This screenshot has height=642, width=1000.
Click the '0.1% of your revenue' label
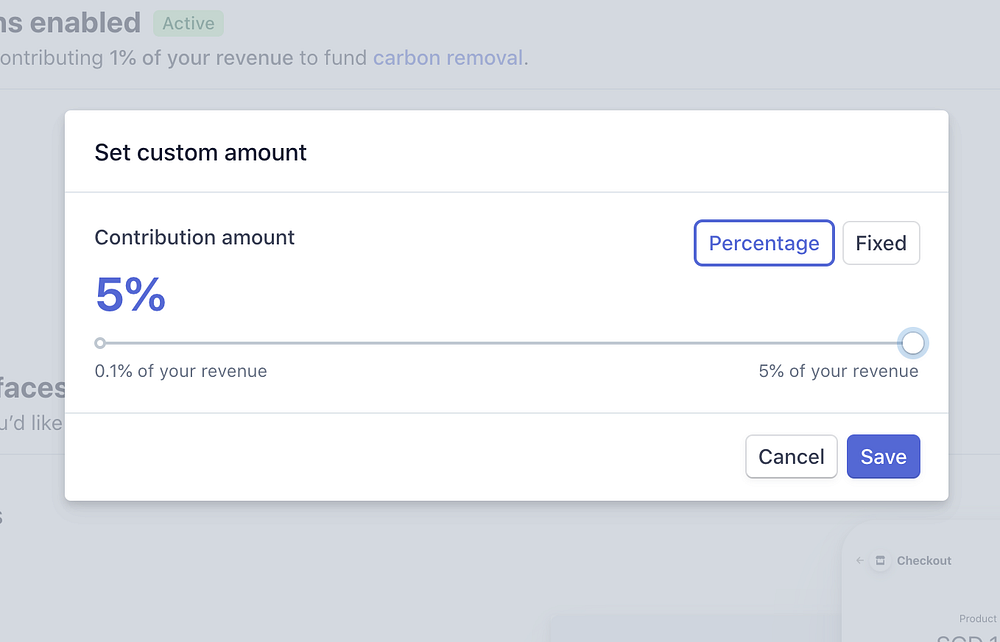(181, 371)
